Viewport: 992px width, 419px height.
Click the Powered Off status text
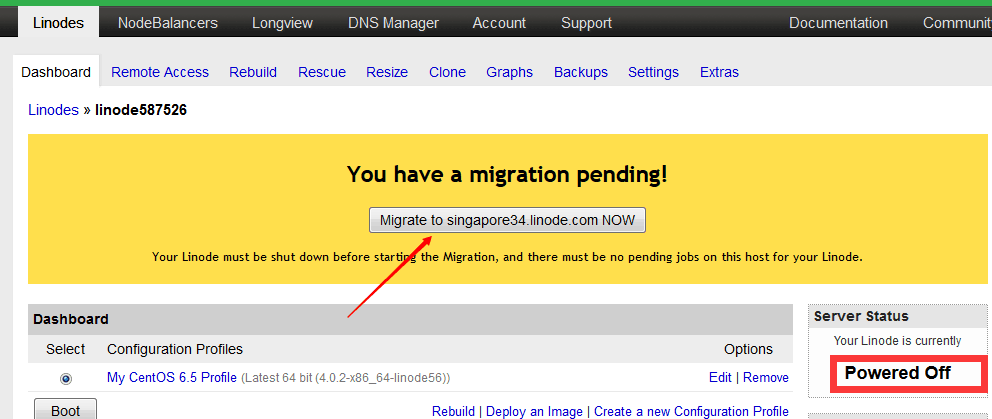point(898,373)
